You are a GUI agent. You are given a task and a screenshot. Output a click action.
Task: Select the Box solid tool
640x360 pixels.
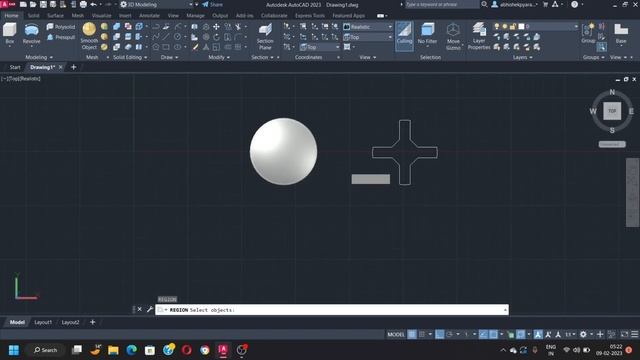click(9, 33)
